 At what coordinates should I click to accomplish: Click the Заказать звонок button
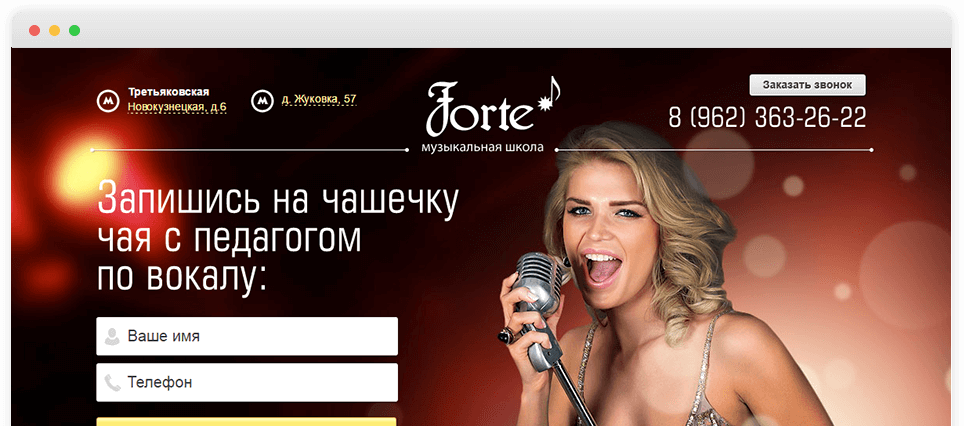click(x=807, y=85)
